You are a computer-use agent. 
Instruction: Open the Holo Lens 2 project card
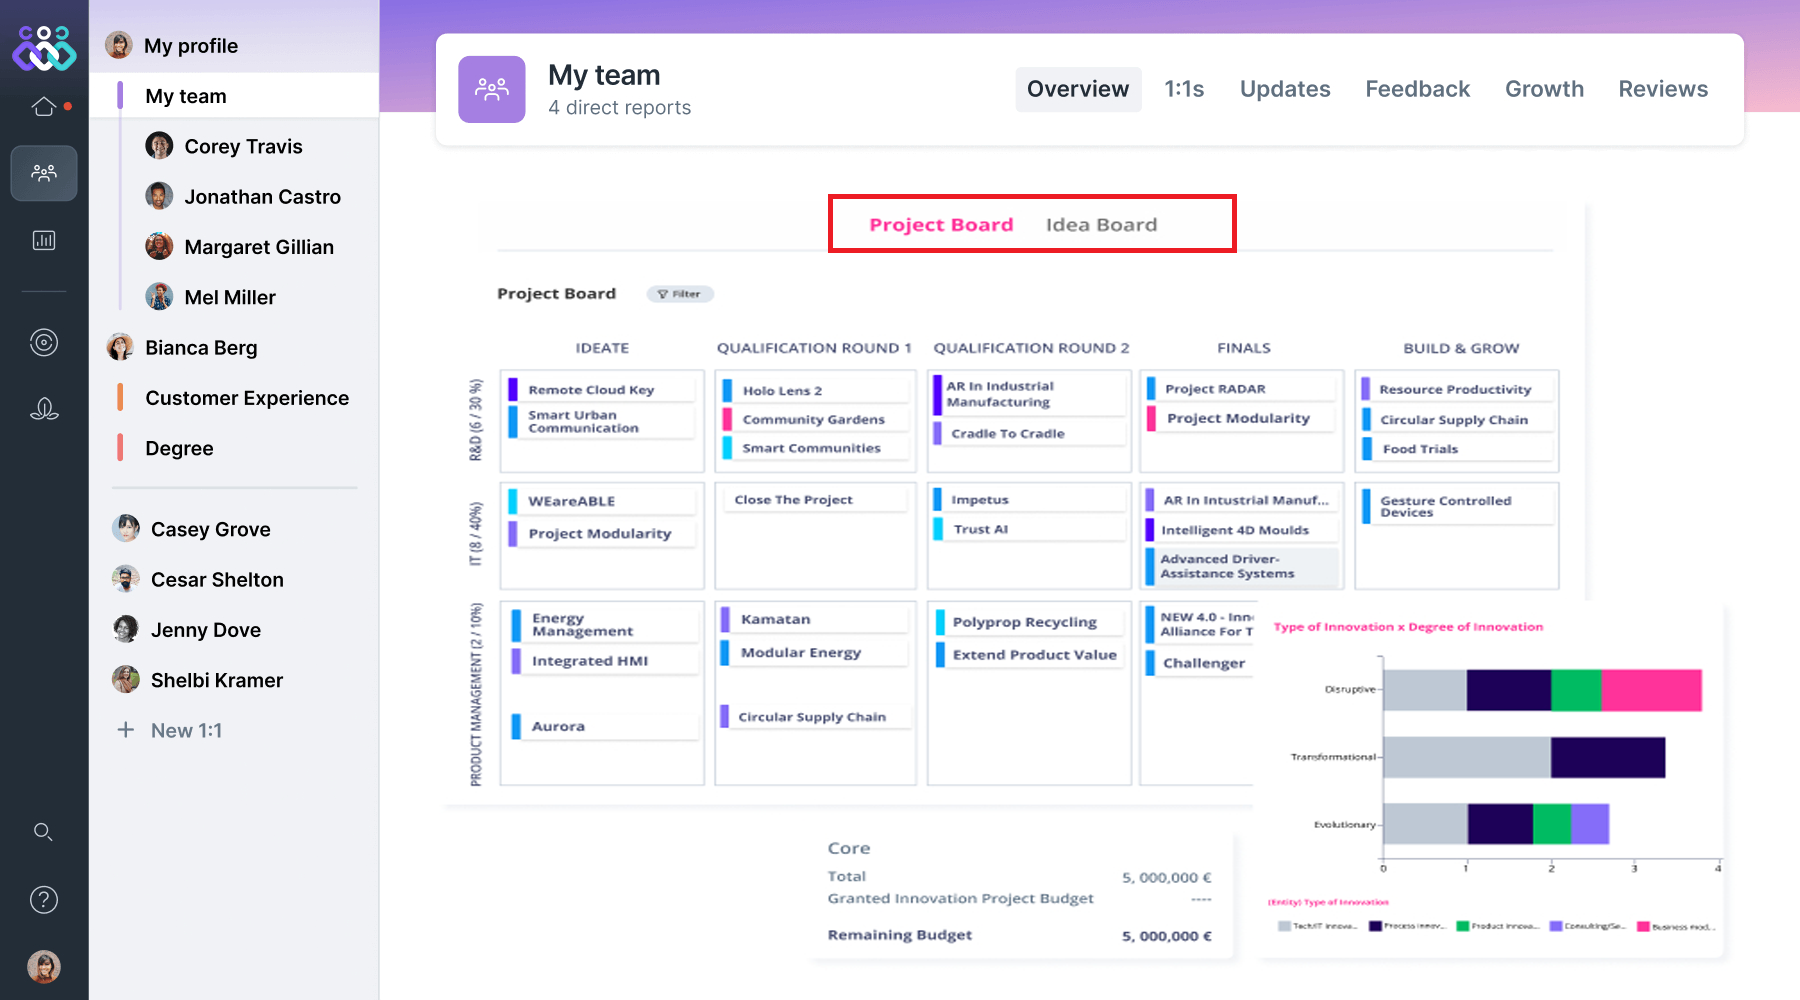(782, 391)
